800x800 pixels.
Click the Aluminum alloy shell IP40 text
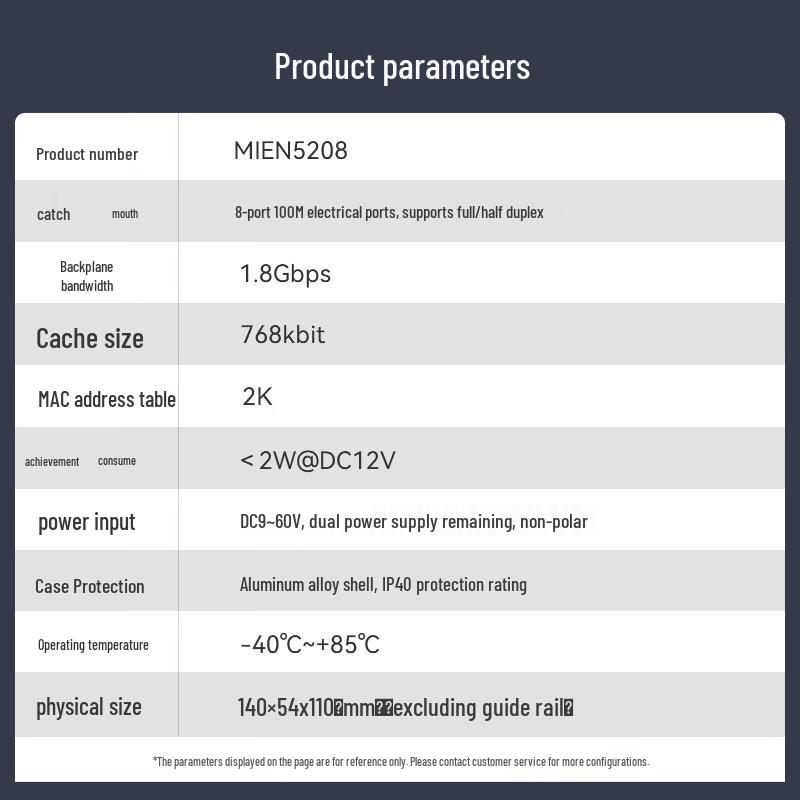(383, 585)
